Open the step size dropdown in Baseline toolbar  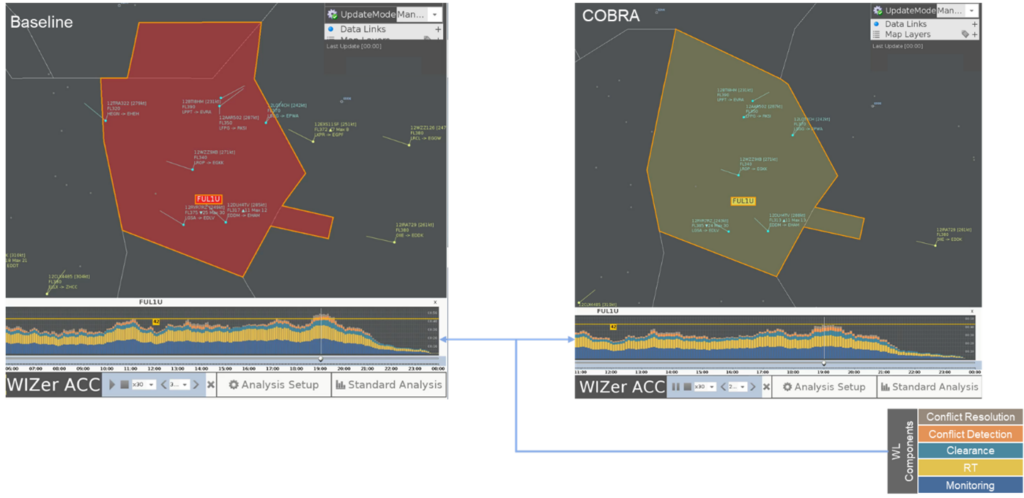(x=180, y=384)
